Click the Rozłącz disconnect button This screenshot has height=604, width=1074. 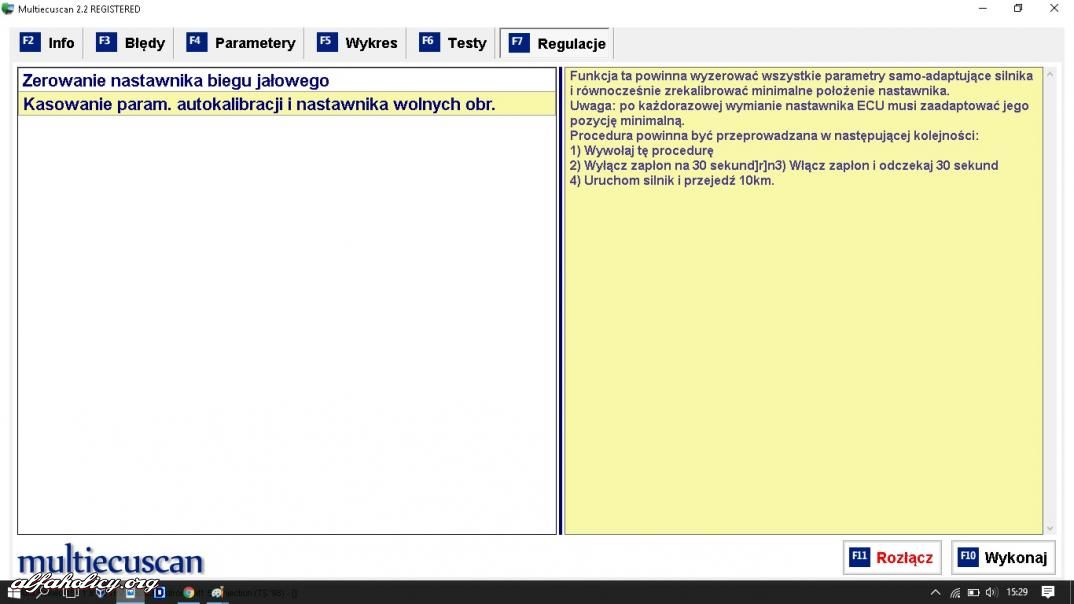pos(892,557)
